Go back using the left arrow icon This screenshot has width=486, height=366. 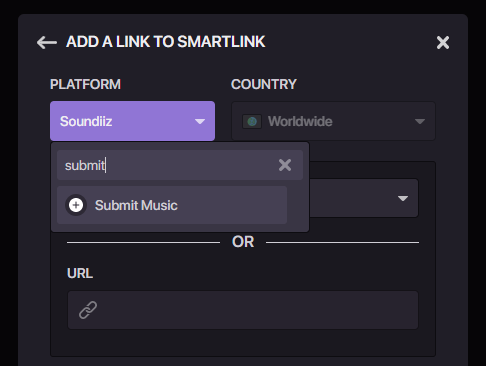point(47,43)
